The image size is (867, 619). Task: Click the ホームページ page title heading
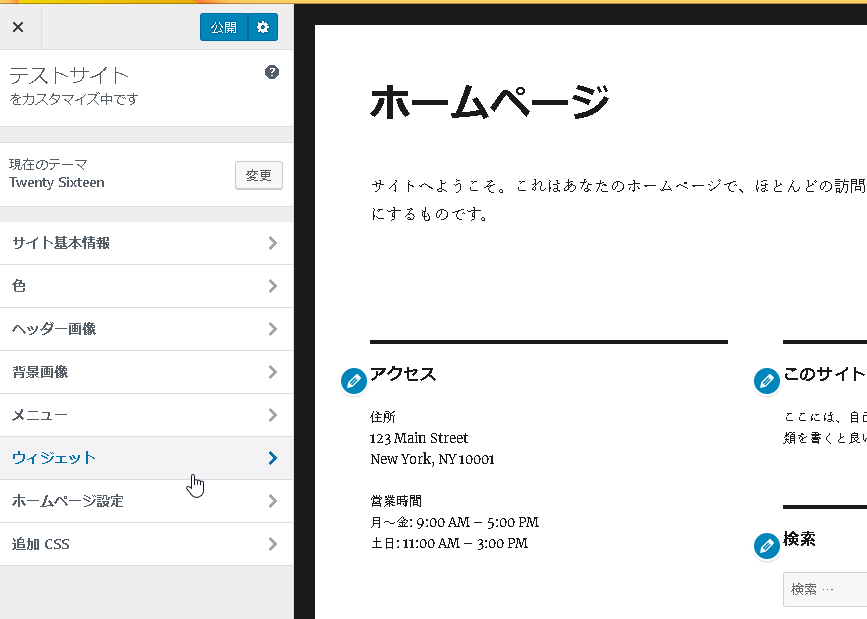pos(489,102)
